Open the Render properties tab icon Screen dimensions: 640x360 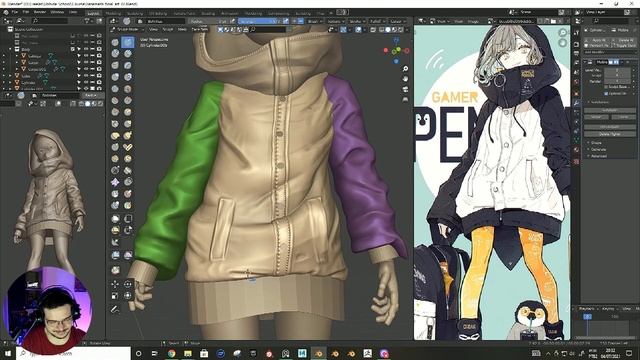pyautogui.click(x=576, y=44)
